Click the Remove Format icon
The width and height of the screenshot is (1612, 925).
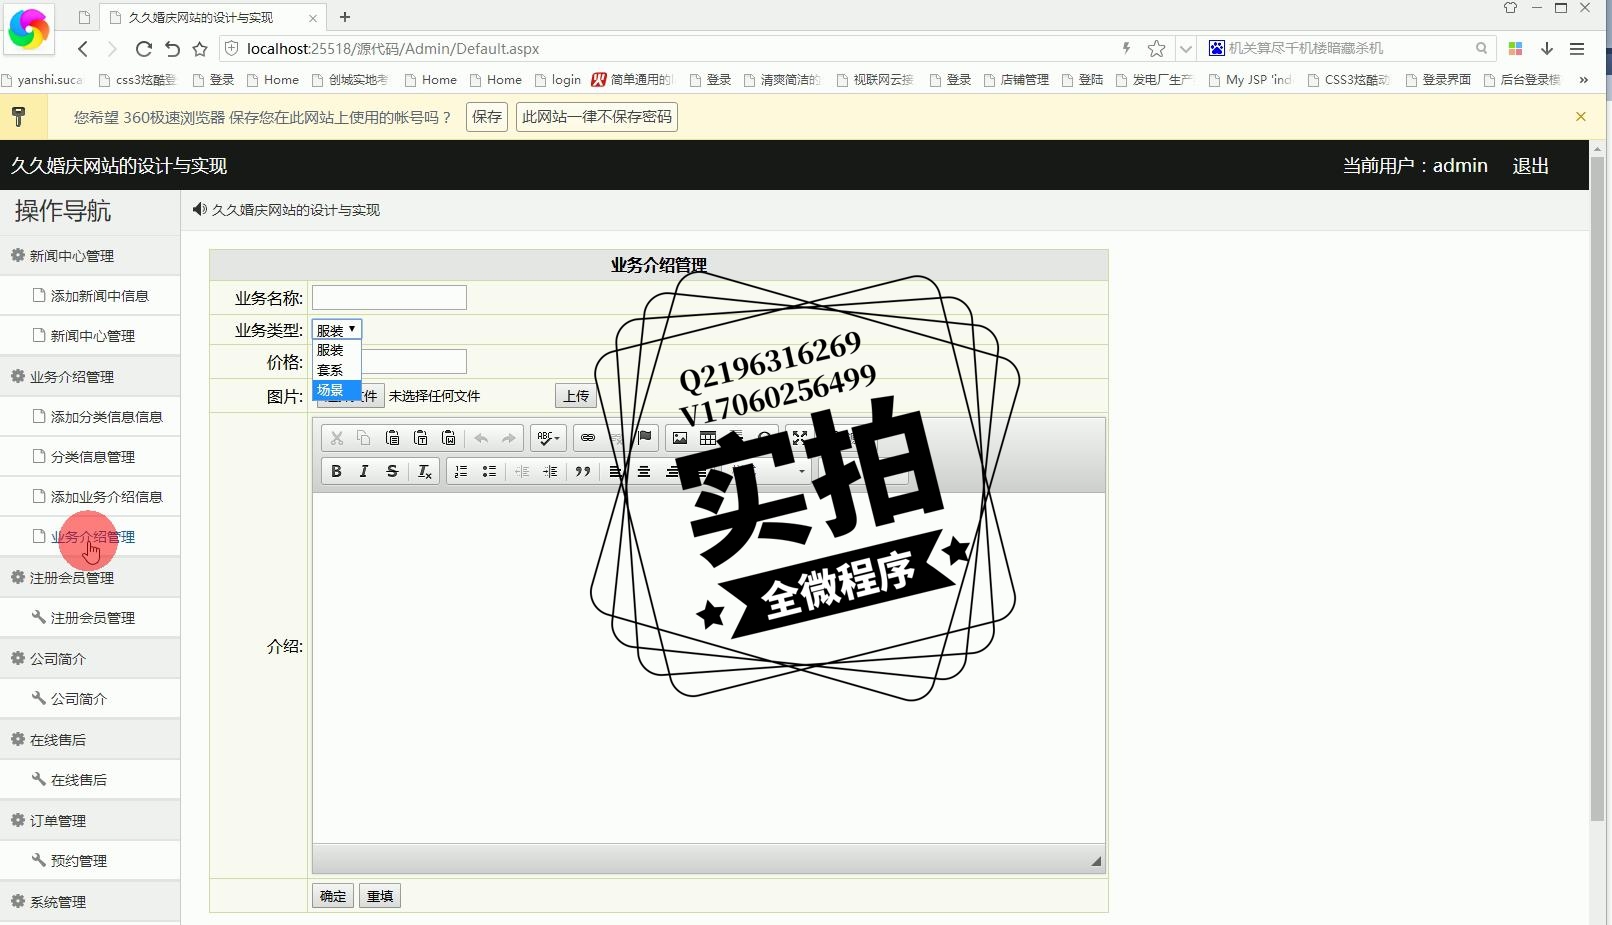(x=424, y=472)
